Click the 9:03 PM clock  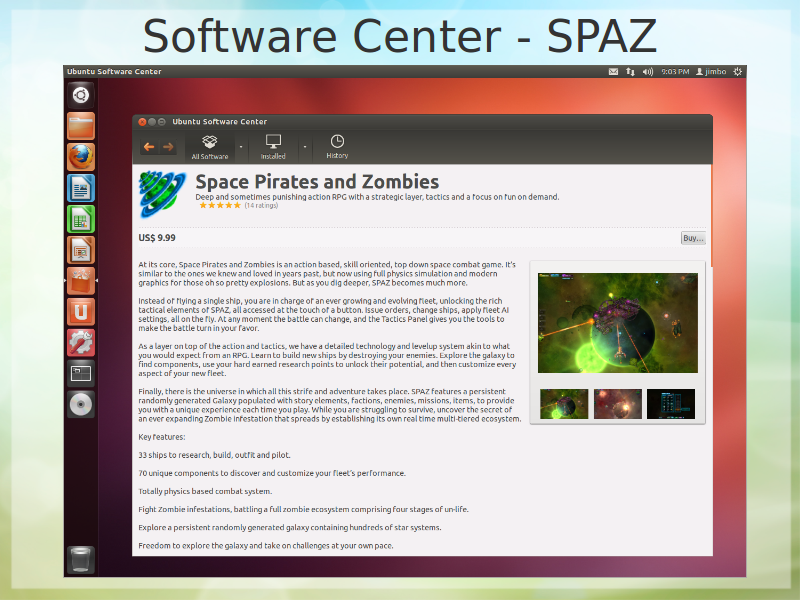point(675,72)
